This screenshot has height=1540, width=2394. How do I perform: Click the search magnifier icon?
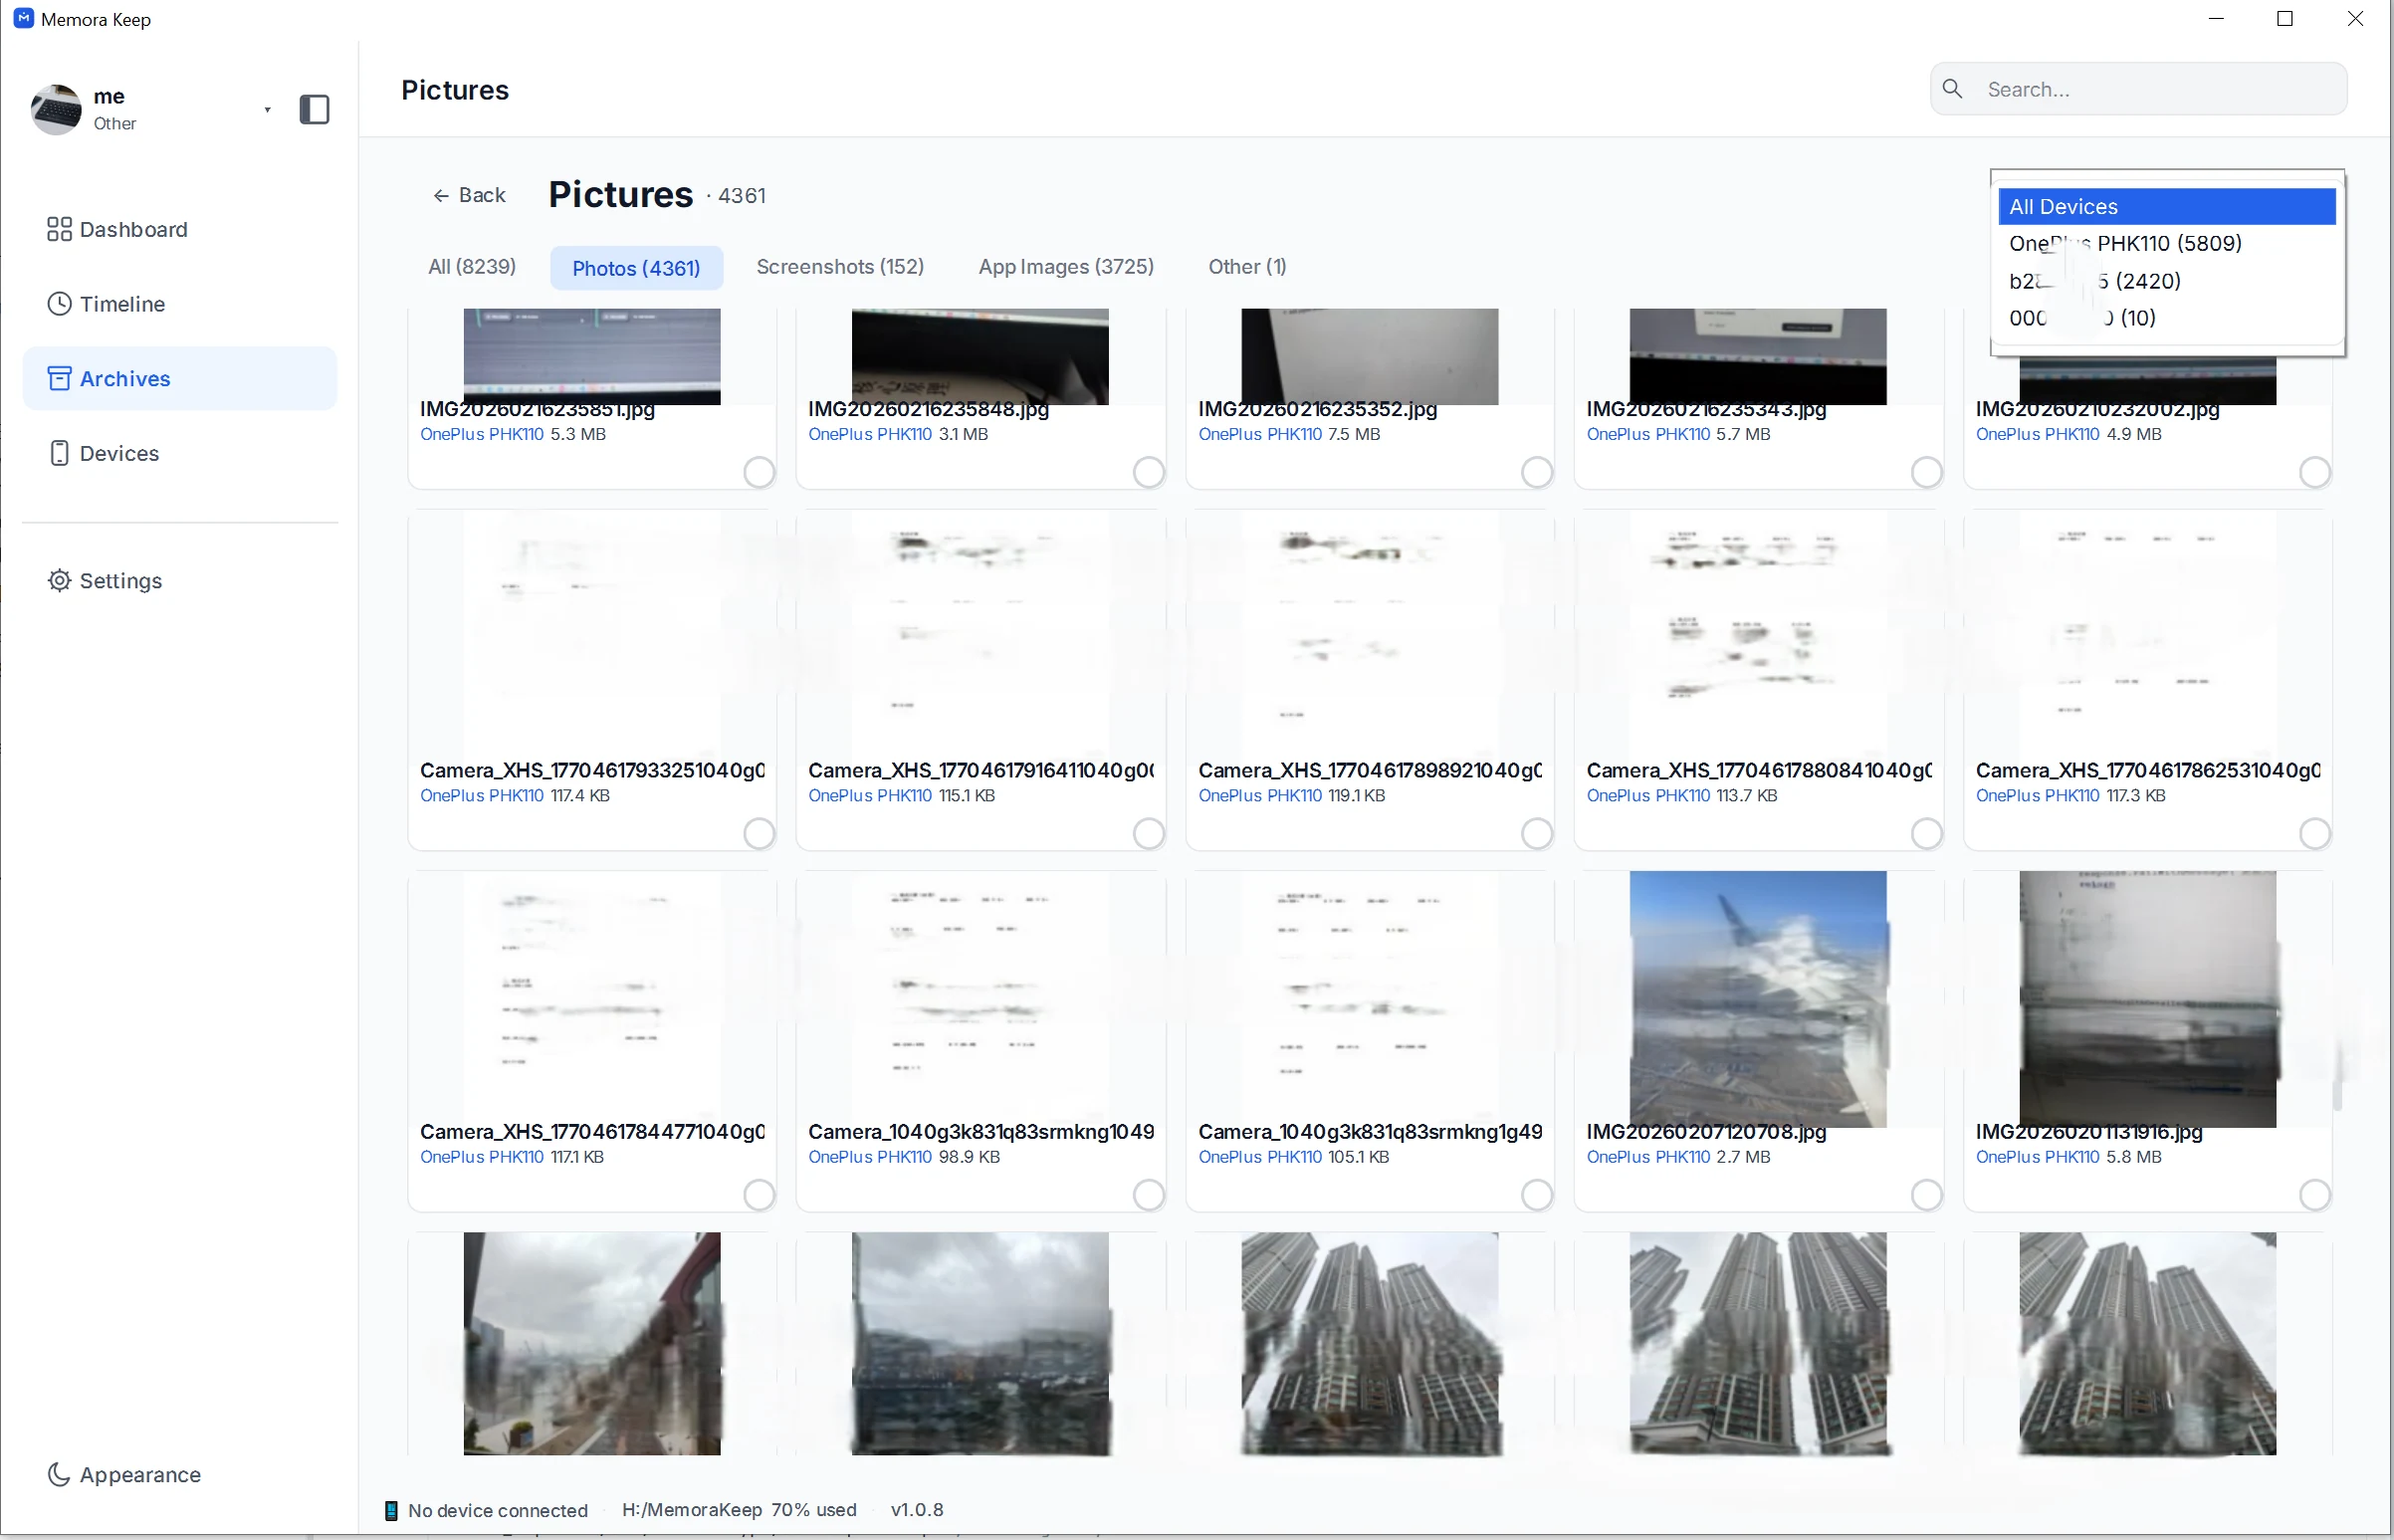[1952, 89]
